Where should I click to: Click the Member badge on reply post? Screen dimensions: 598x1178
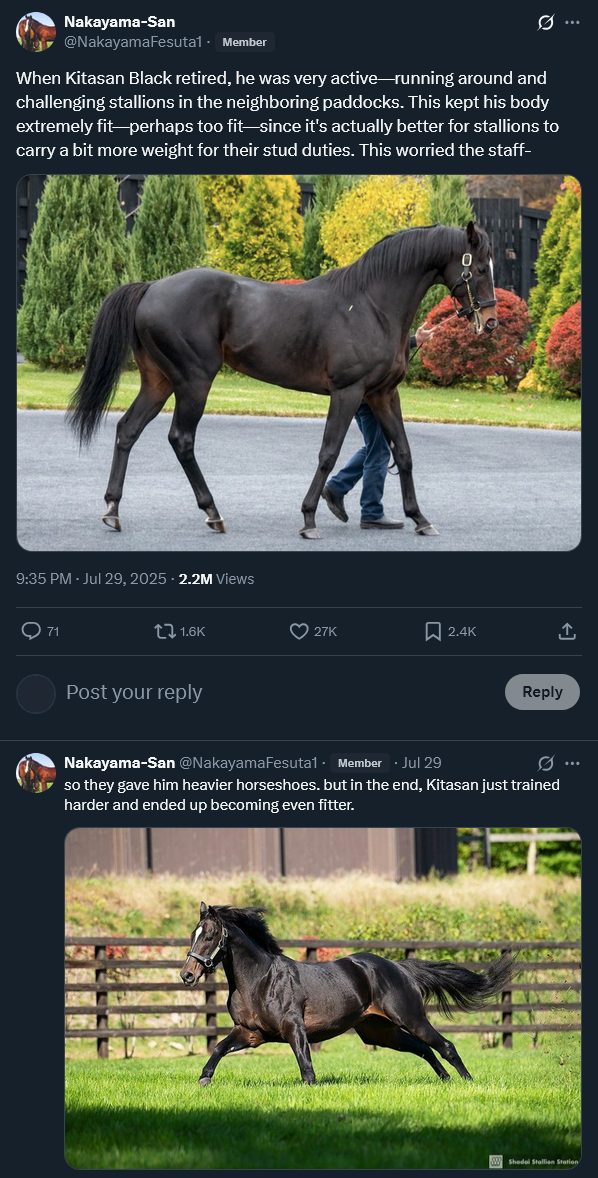click(x=360, y=763)
